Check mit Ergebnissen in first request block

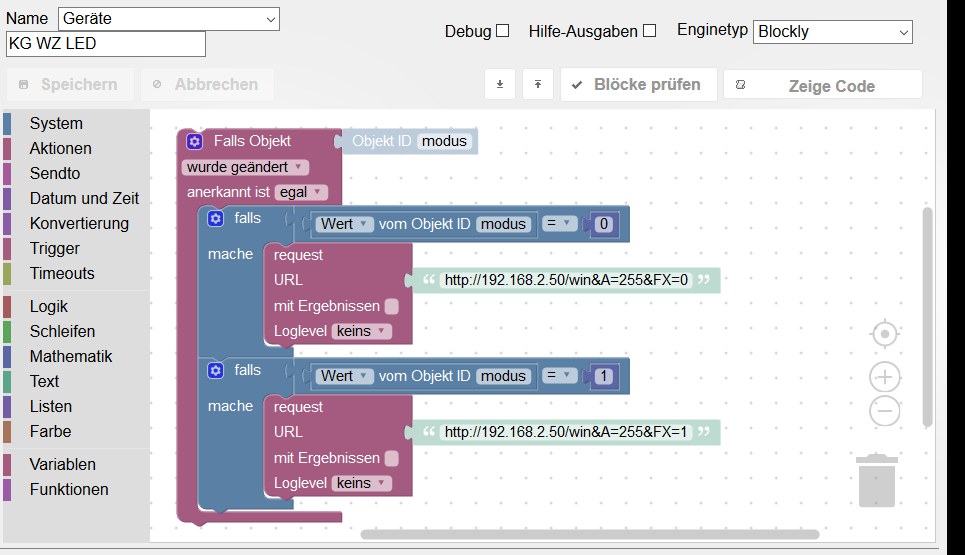391,306
